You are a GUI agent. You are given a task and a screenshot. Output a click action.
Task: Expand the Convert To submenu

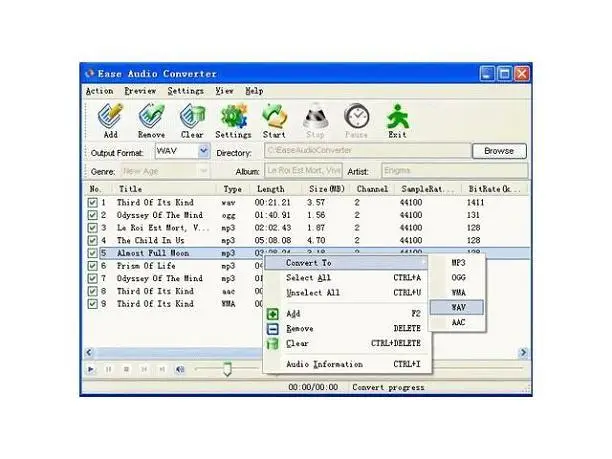347,263
